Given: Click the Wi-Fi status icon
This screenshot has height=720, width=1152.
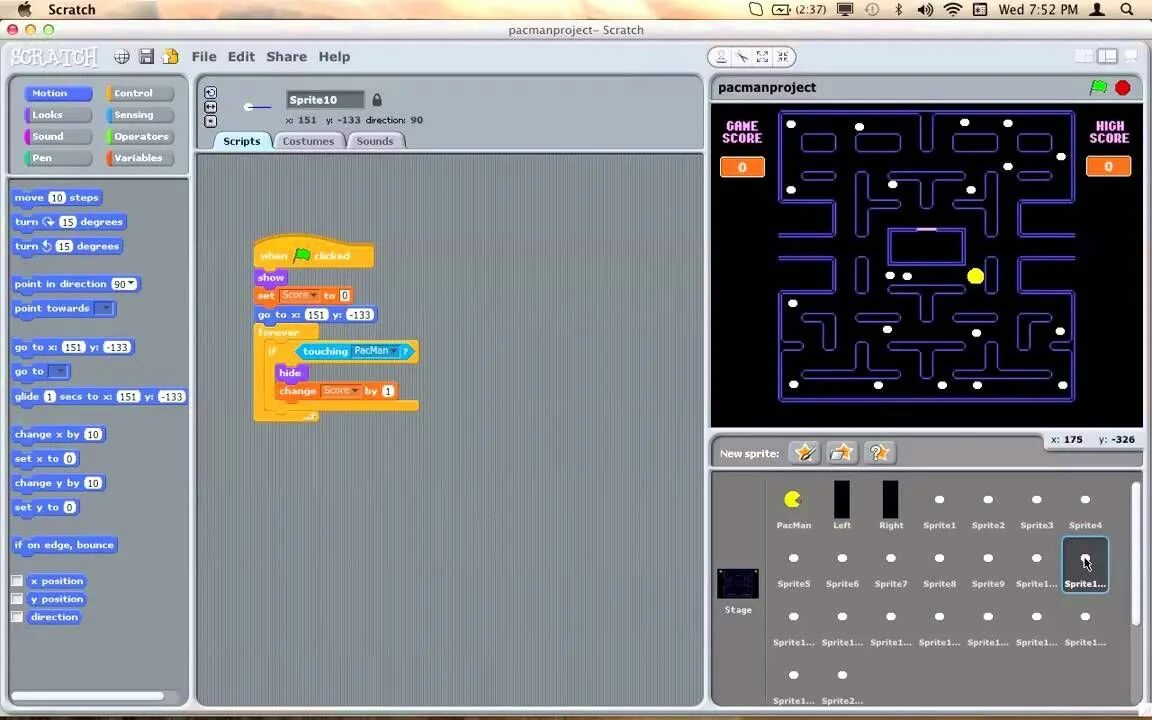Looking at the screenshot, I should pos(953,10).
